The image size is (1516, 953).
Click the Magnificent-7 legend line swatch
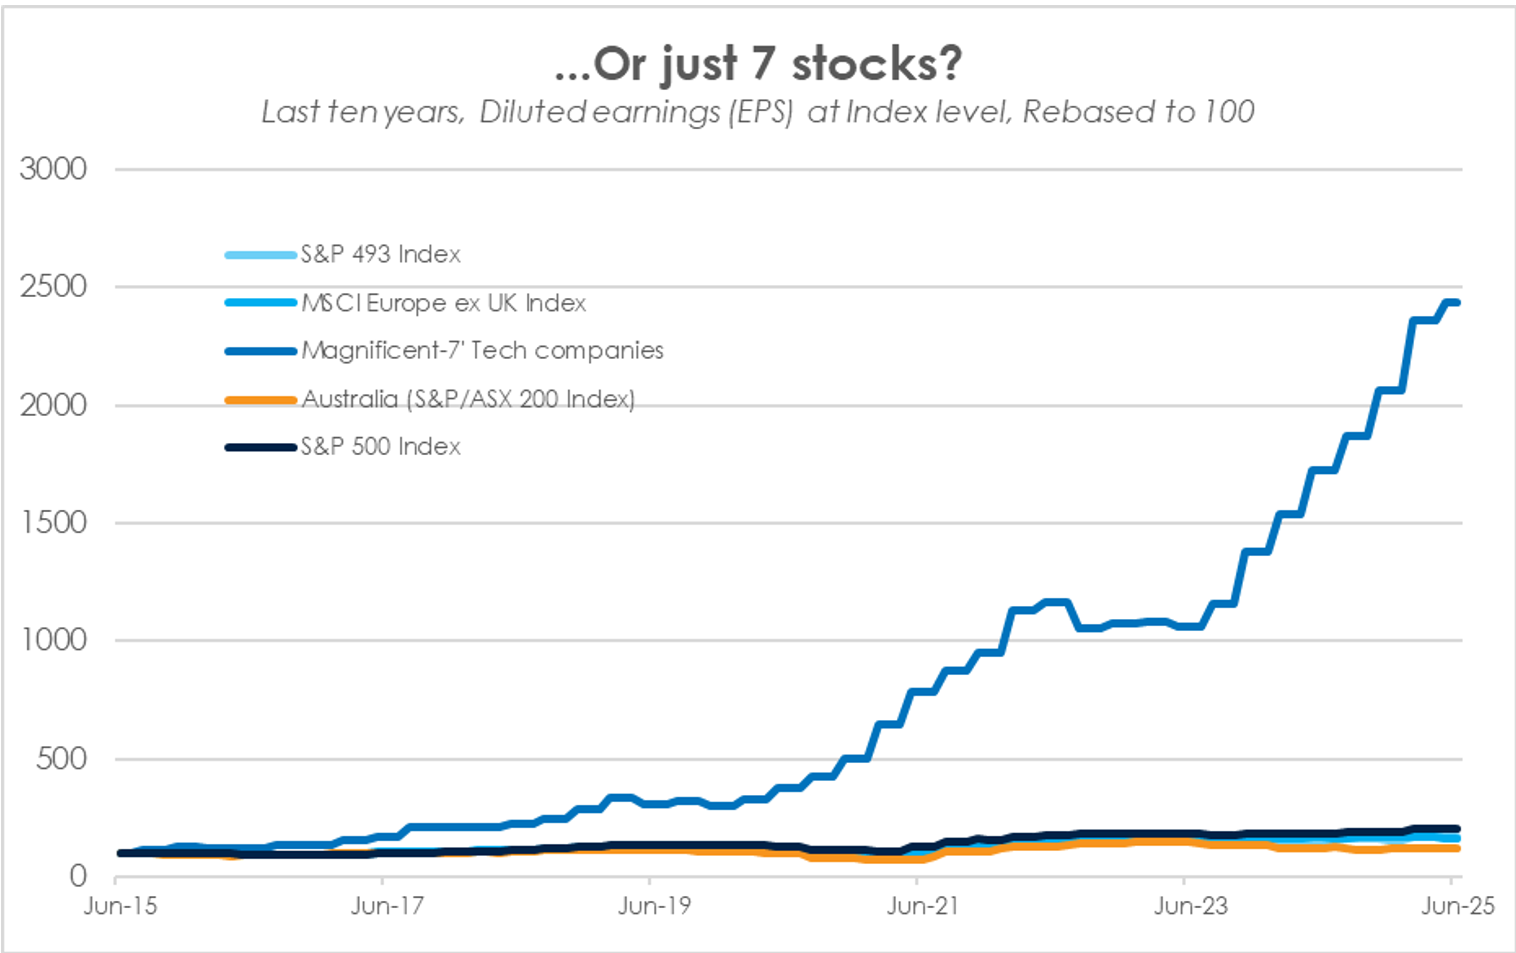pos(261,351)
